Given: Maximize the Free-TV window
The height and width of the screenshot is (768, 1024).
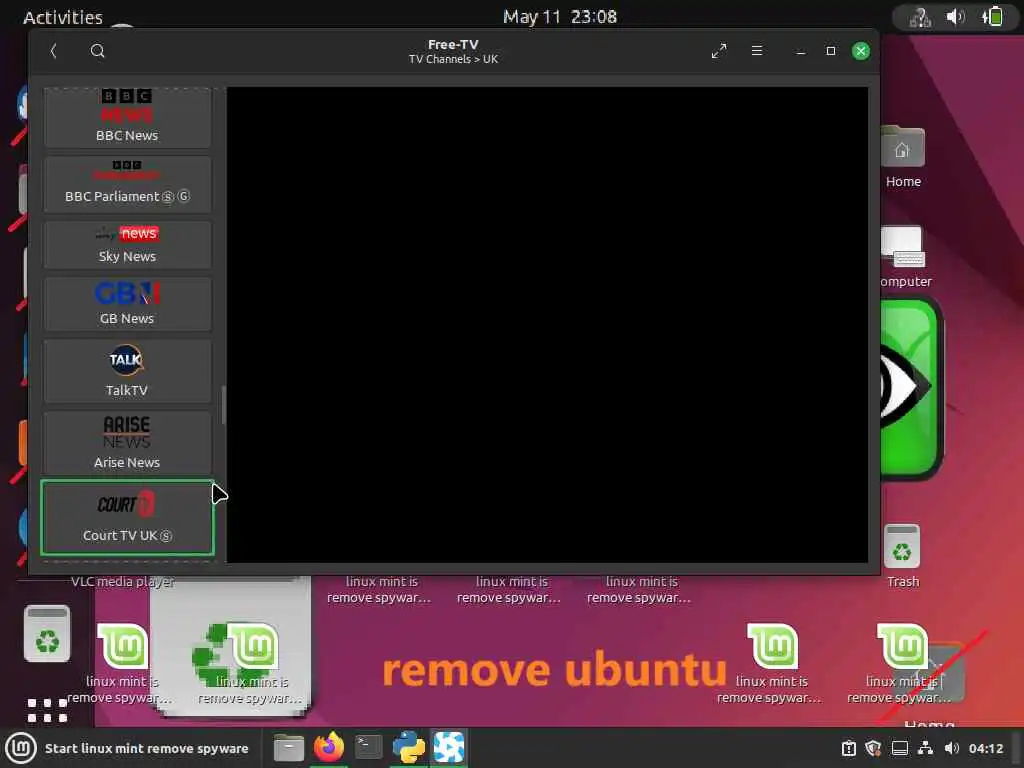Looking at the screenshot, I should 831,51.
